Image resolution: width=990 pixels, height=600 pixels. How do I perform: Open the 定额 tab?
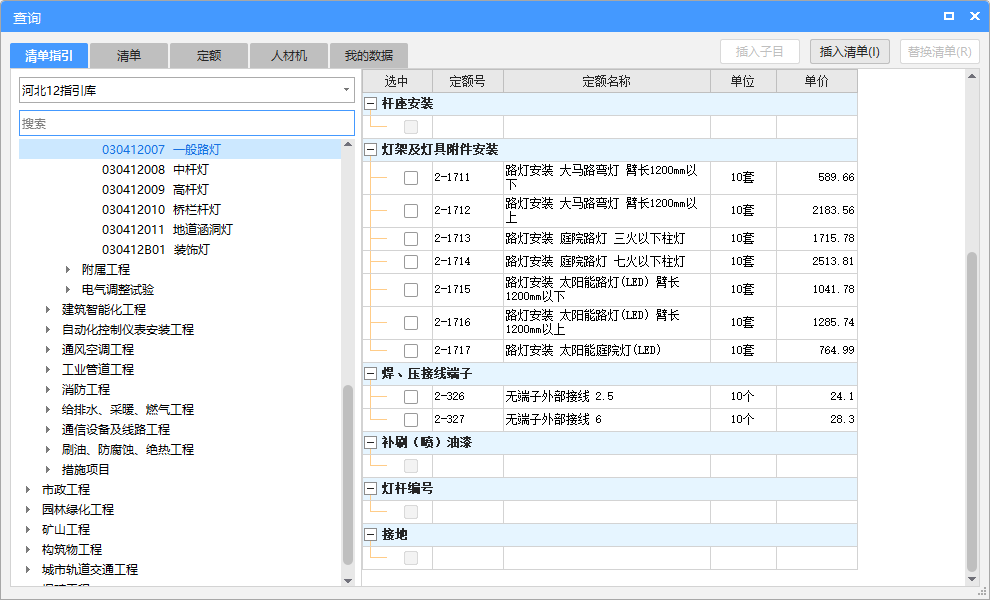(209, 56)
